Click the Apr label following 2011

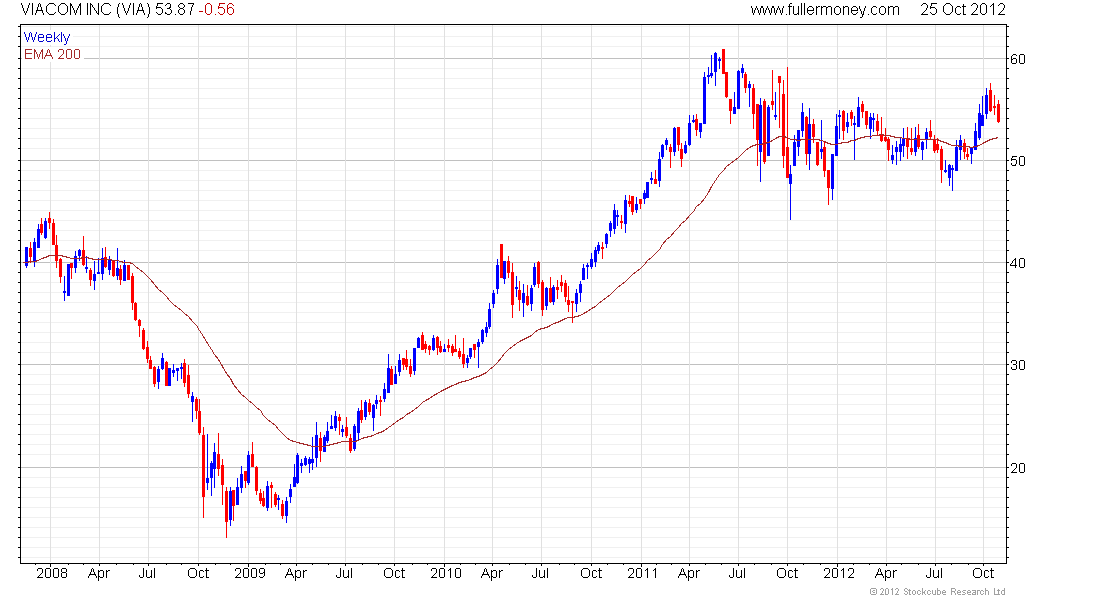click(689, 573)
